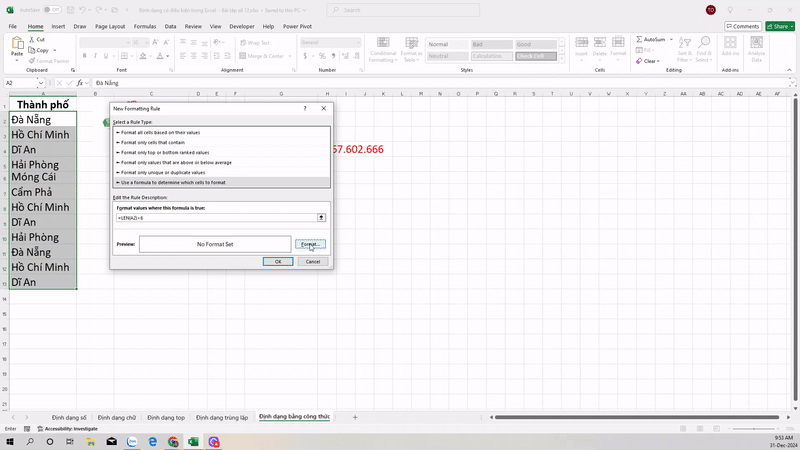Click the collapse-dialog arrow beside formula box
The image size is (800, 450).
point(321,218)
